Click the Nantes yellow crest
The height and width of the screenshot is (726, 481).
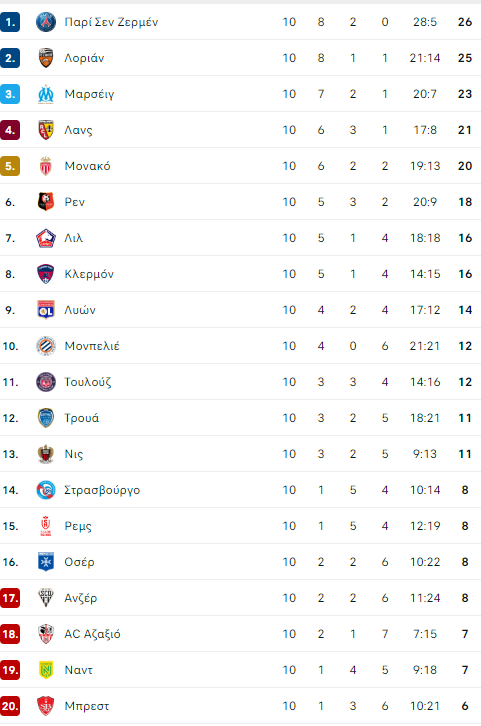point(46,670)
